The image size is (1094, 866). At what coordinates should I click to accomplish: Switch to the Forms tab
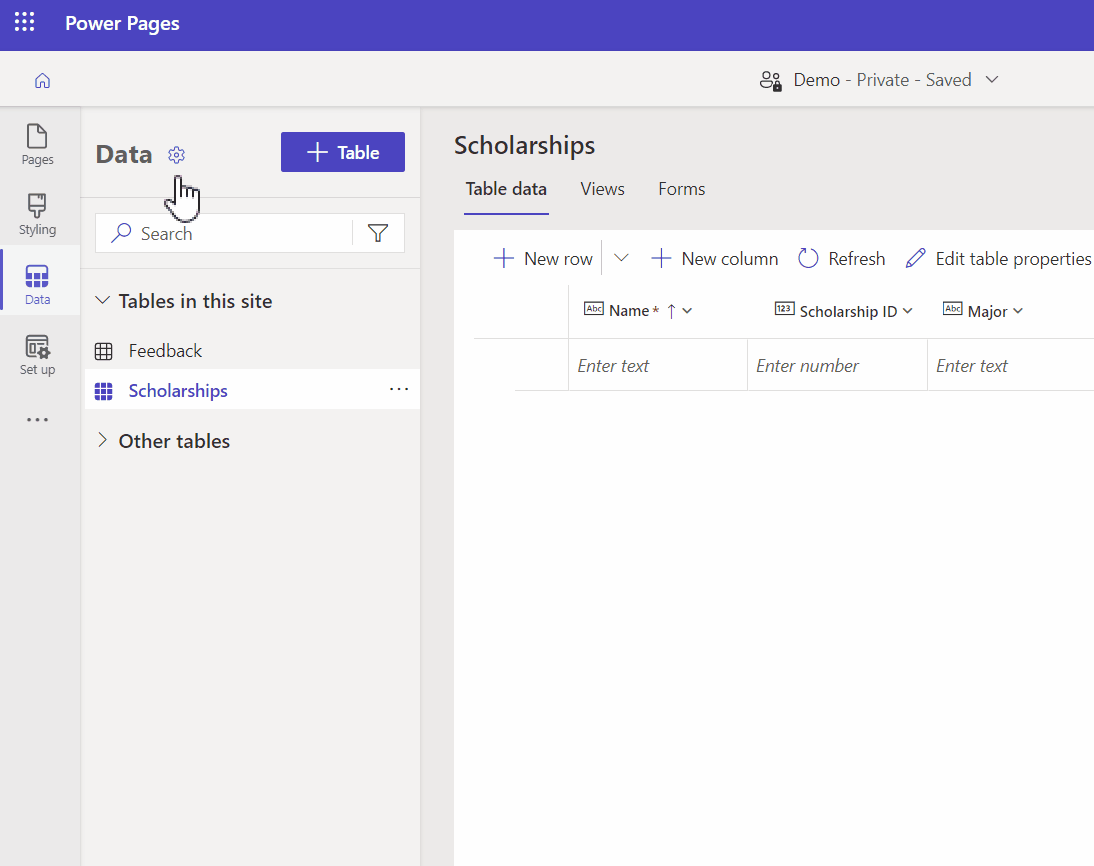point(681,189)
